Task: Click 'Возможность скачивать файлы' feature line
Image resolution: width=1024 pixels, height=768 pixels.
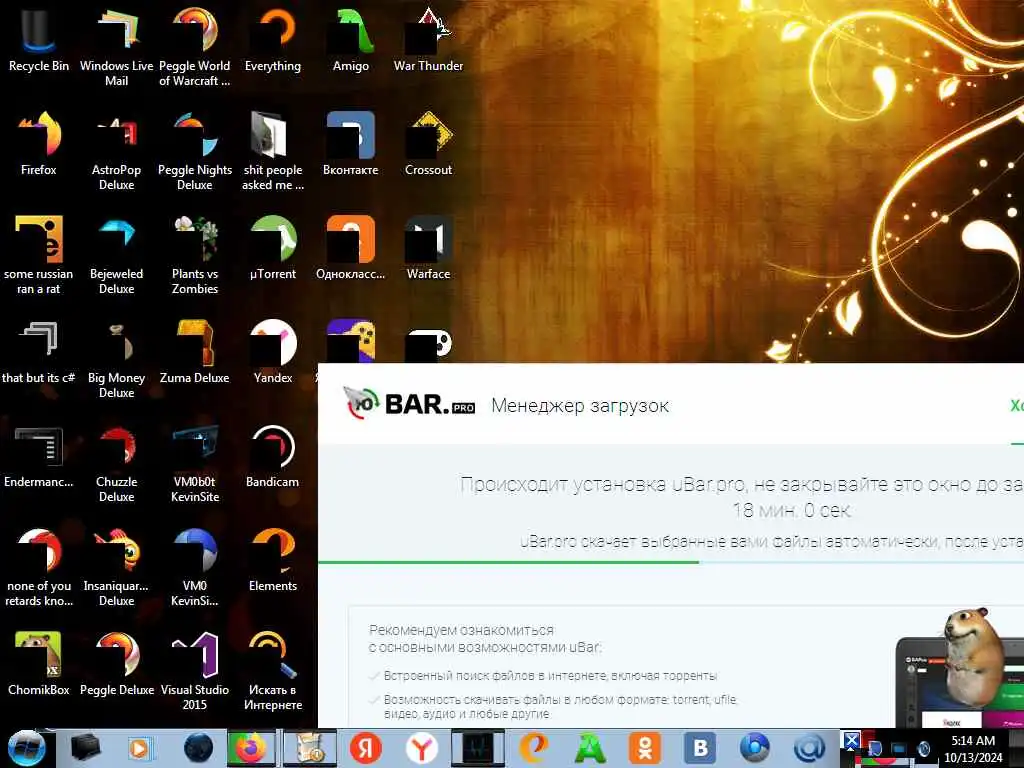Action: point(560,707)
